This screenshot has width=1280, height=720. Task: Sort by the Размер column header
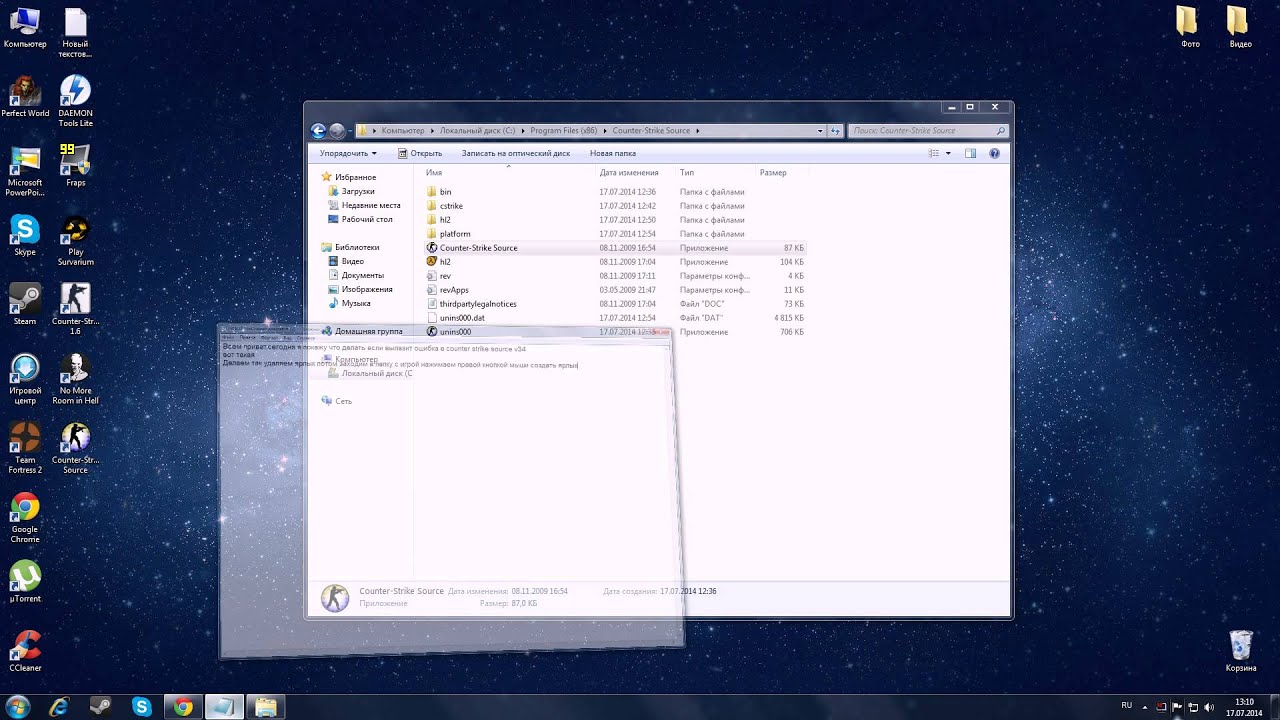coord(781,172)
